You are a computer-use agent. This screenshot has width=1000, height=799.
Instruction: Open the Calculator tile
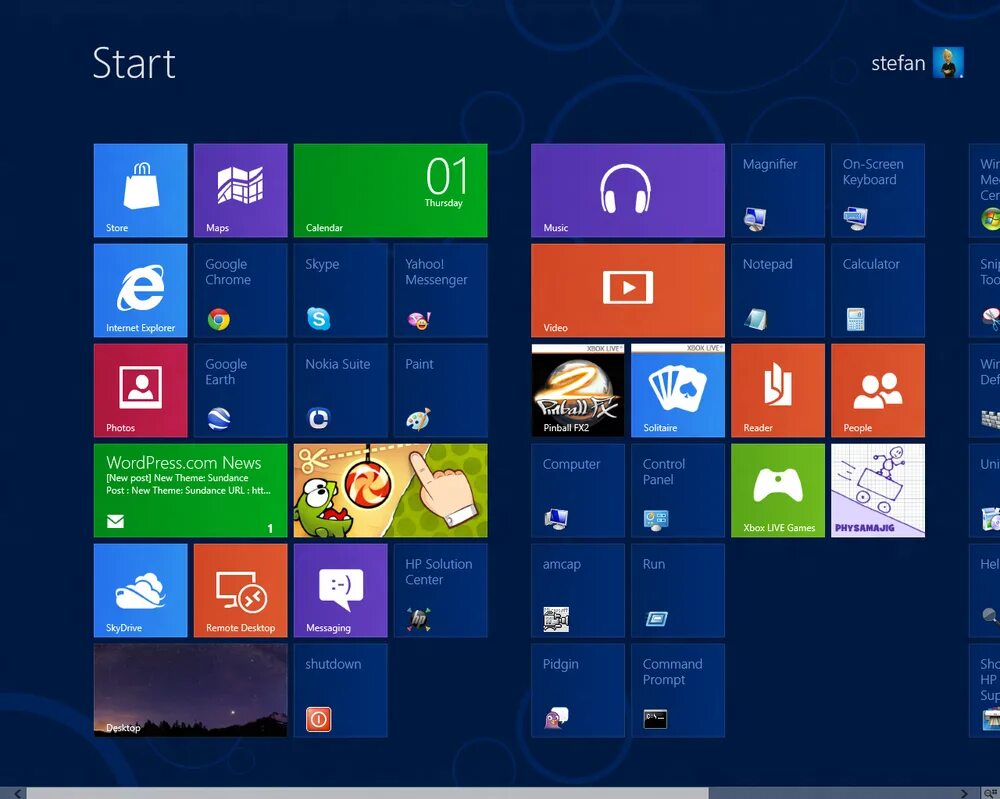click(x=878, y=290)
